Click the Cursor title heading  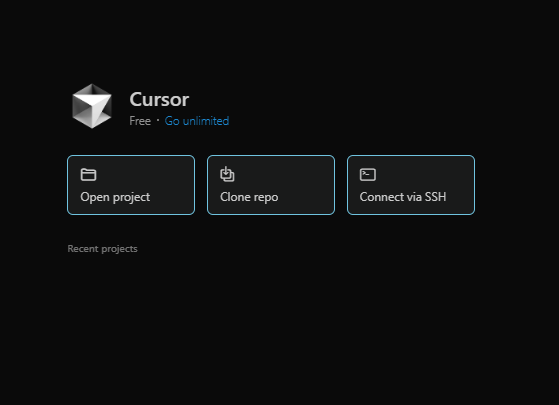159,99
